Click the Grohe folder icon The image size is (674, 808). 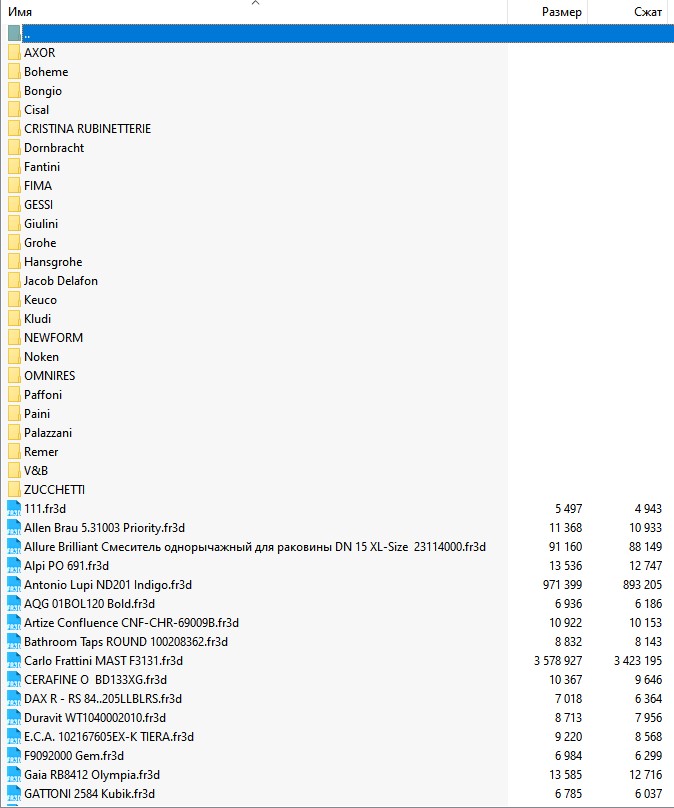click(14, 243)
